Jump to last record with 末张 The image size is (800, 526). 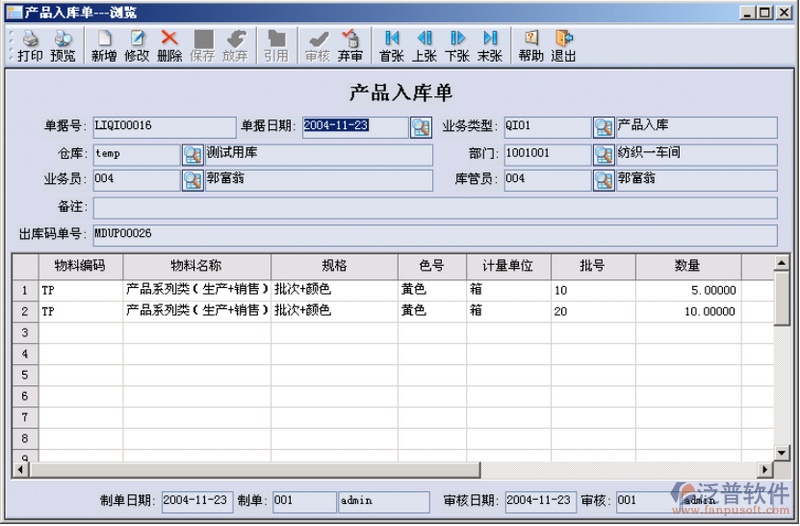(x=490, y=46)
